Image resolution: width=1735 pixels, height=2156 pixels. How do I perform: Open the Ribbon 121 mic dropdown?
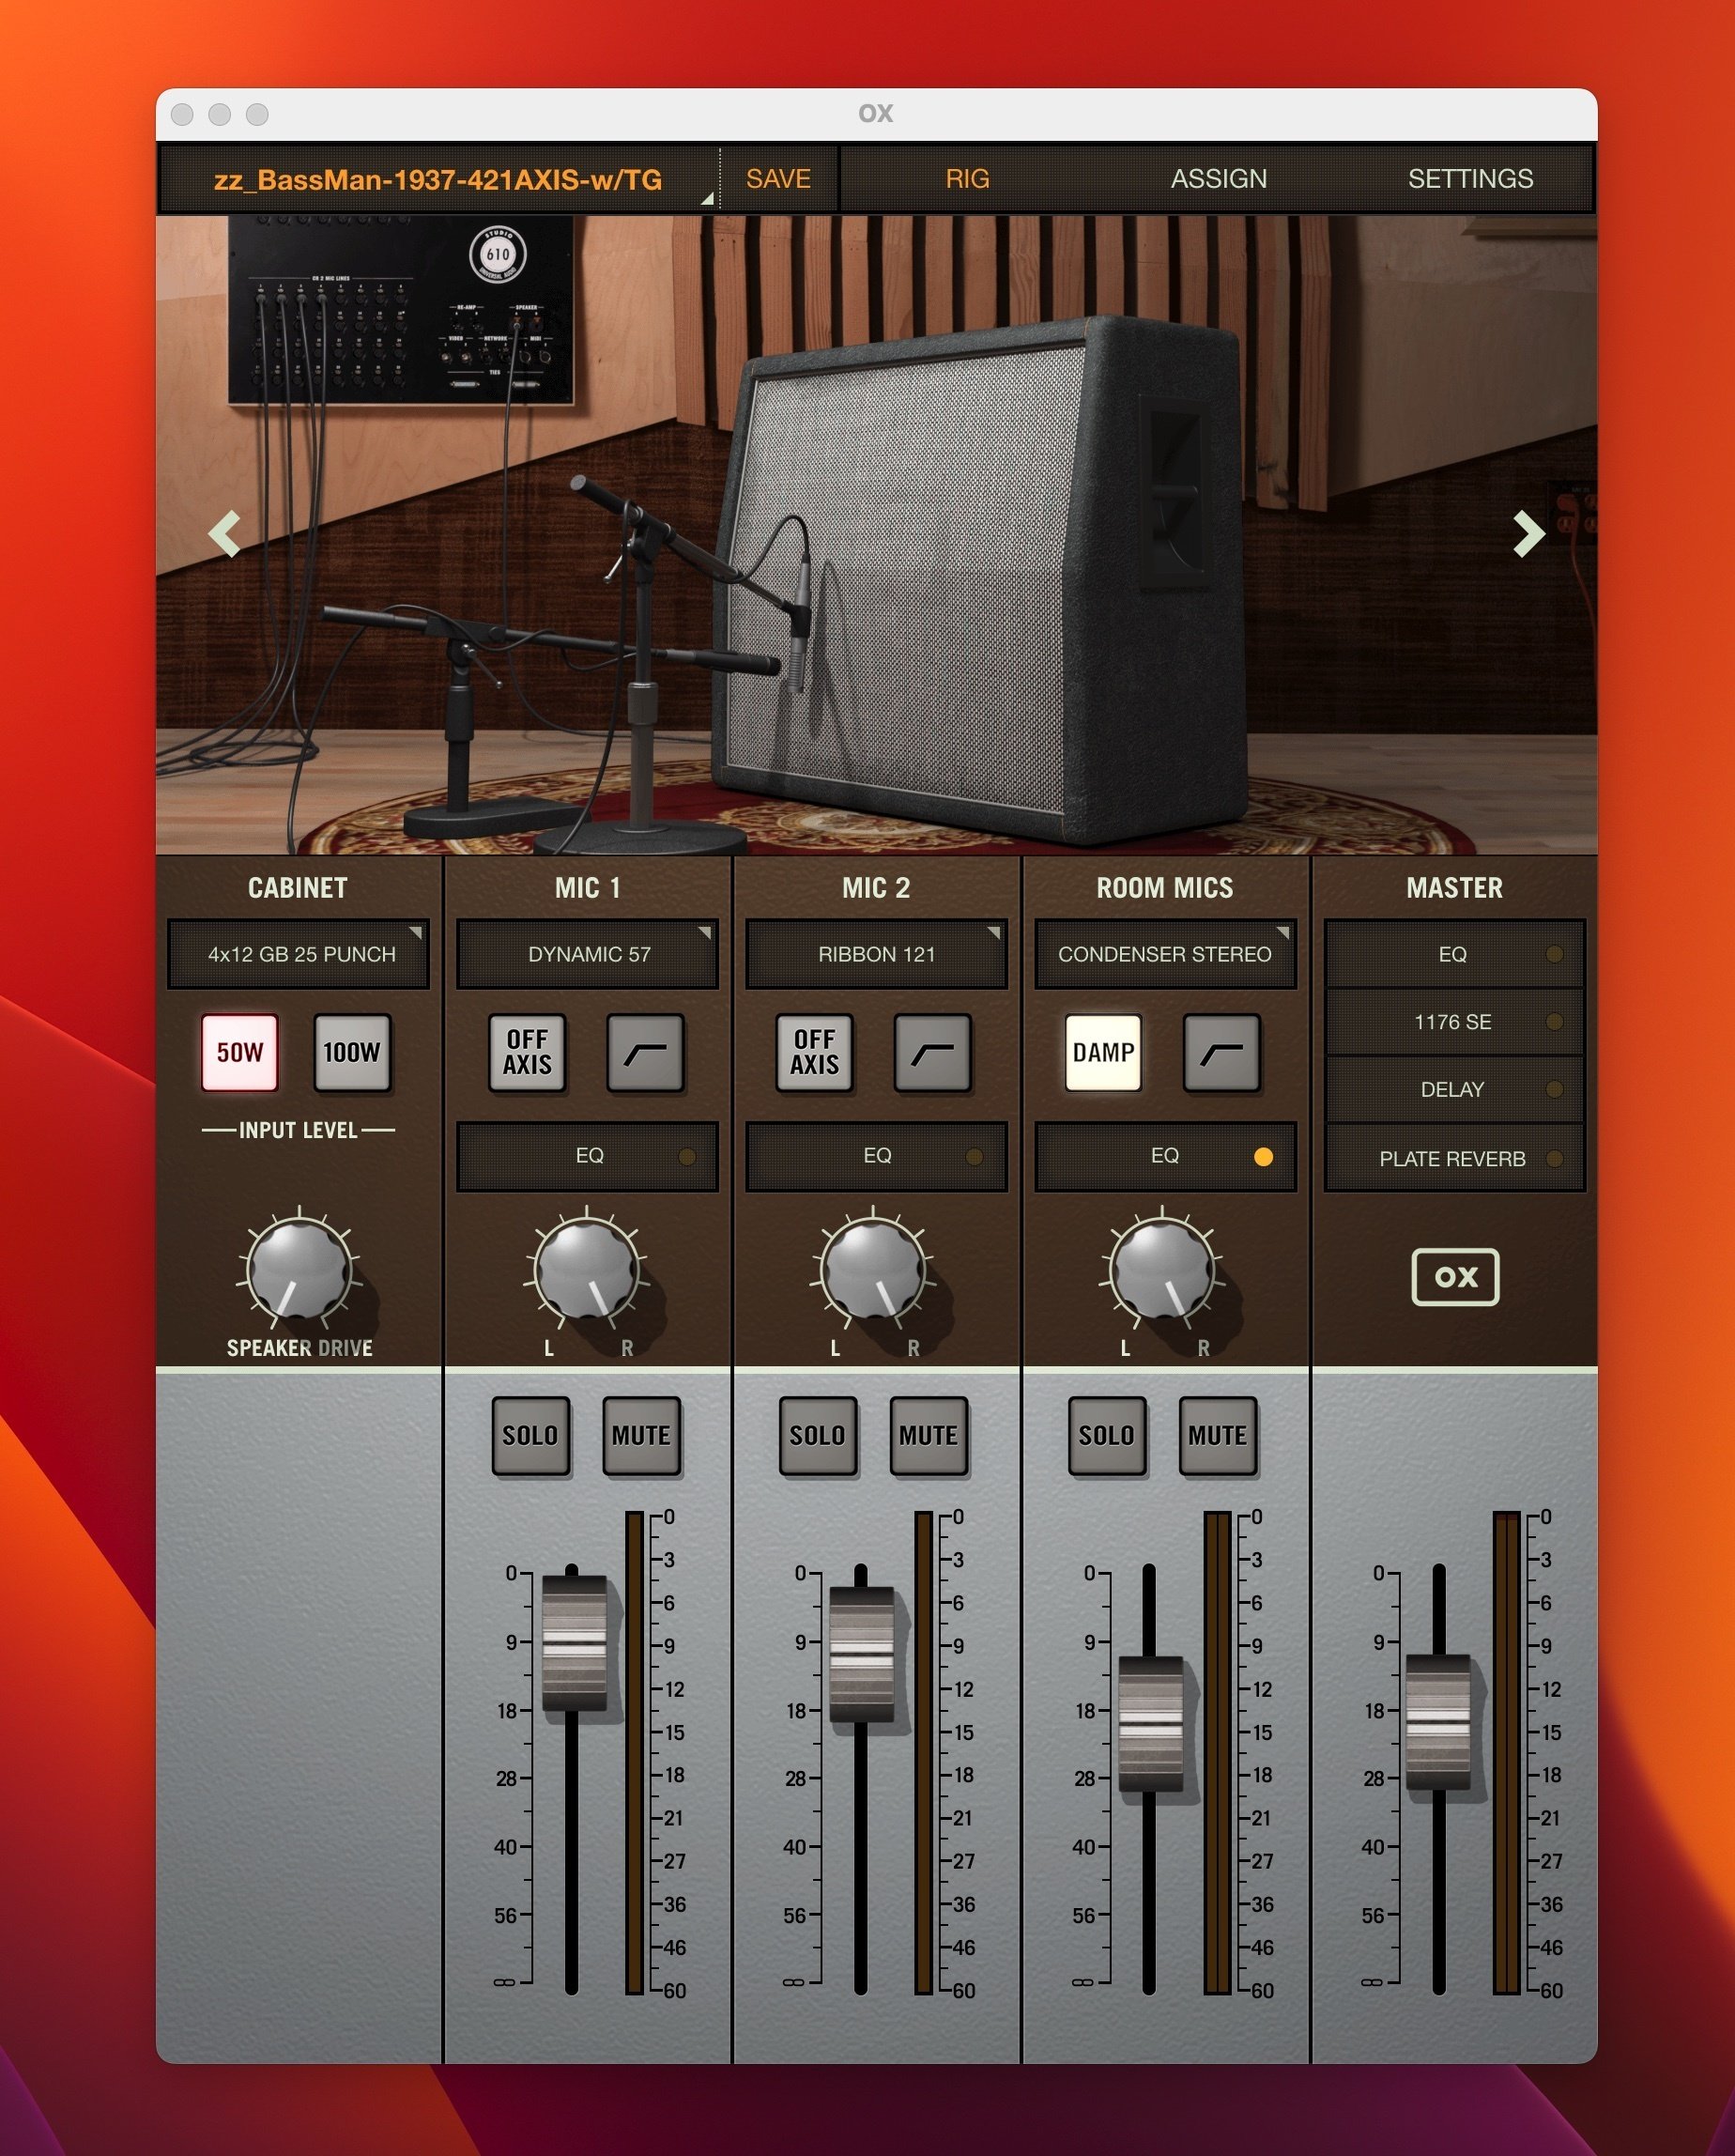click(876, 954)
